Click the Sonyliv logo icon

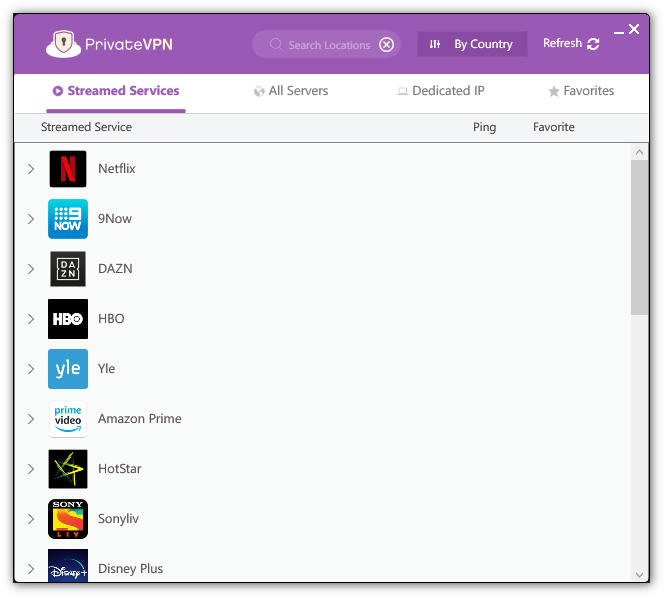[x=68, y=518]
